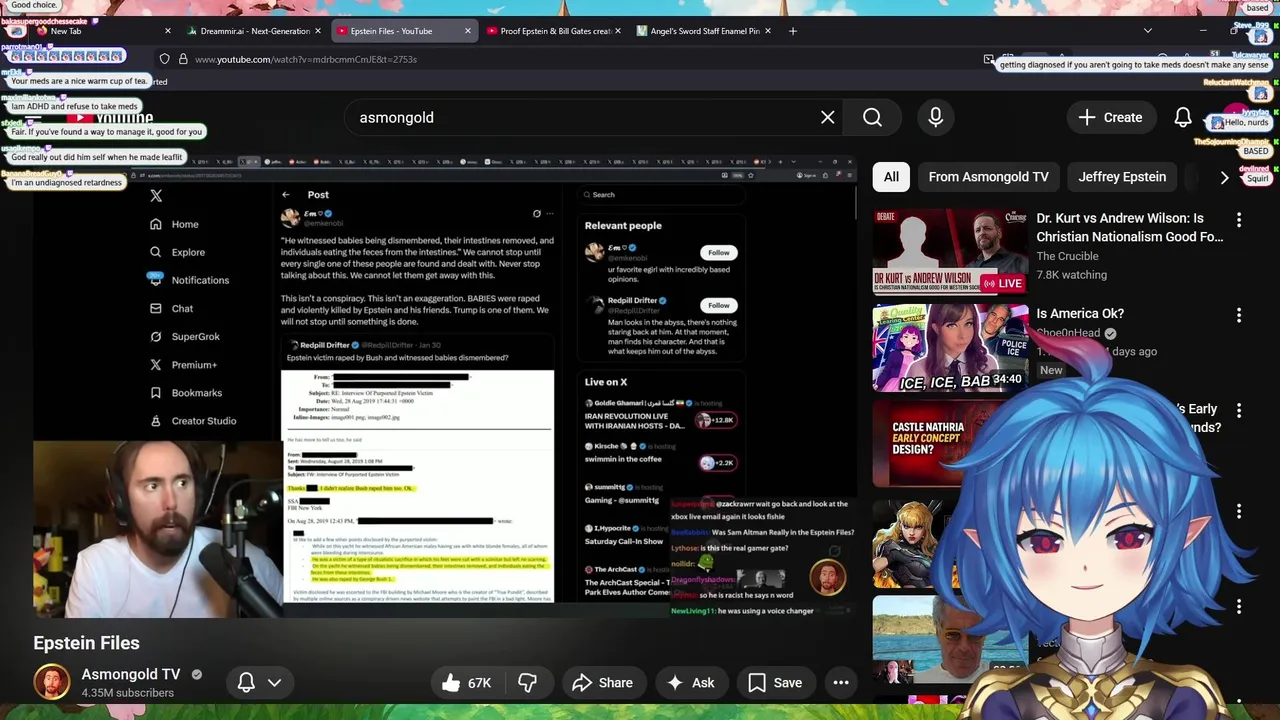
Task: Clear the YouTube search box text
Action: [828, 117]
